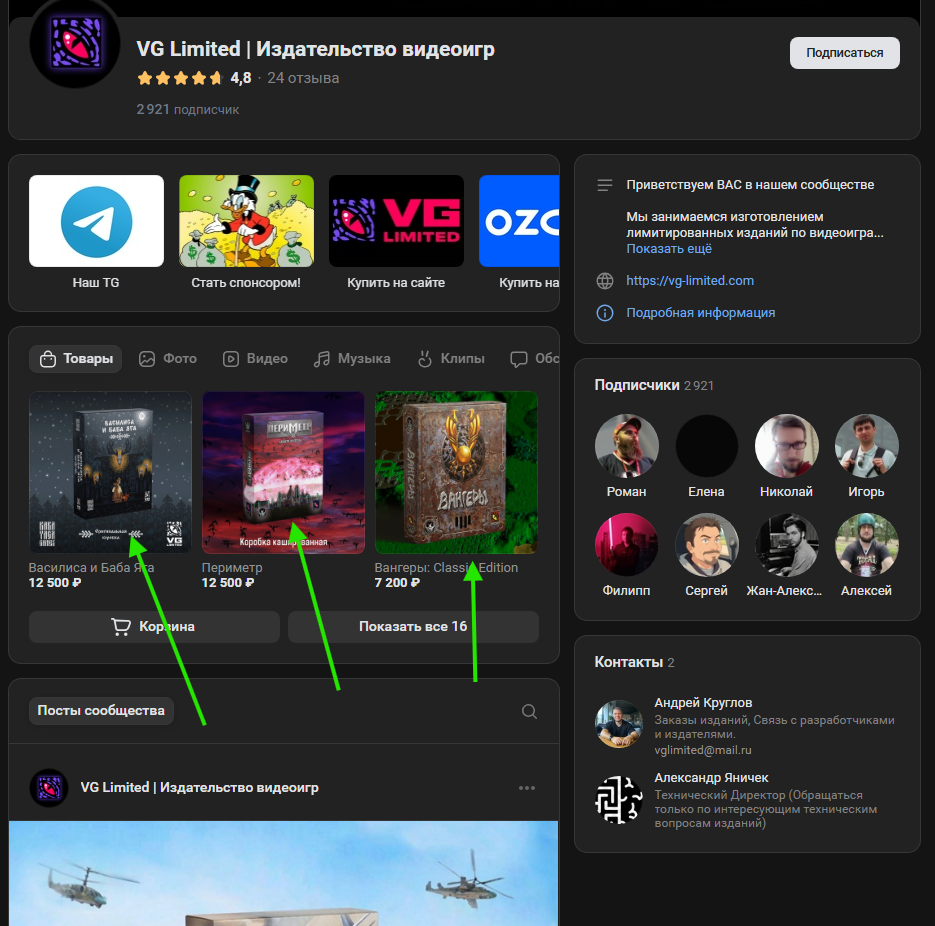The image size is (935, 926).
Task: Click the Подписаться button
Action: 844,53
